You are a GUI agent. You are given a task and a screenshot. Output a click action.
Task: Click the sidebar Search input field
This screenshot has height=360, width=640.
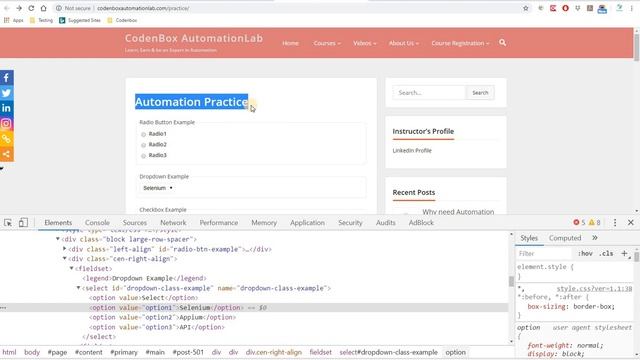pyautogui.click(x=429, y=93)
